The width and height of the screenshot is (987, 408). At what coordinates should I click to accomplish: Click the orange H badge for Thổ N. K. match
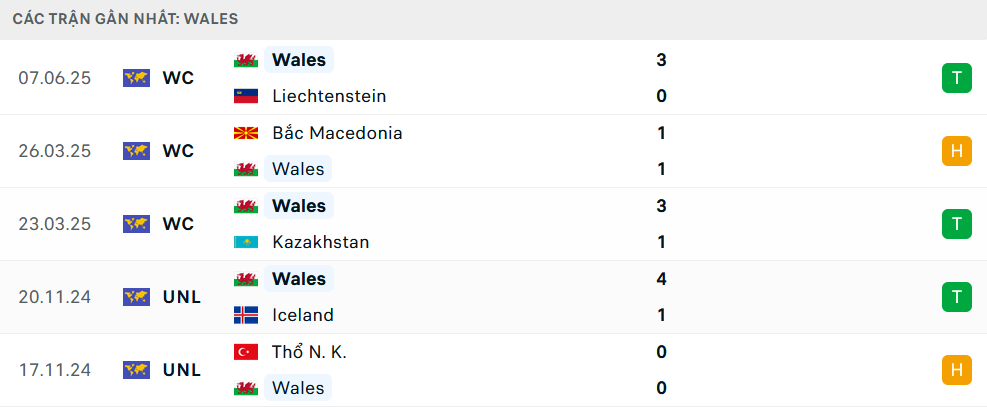(x=957, y=370)
